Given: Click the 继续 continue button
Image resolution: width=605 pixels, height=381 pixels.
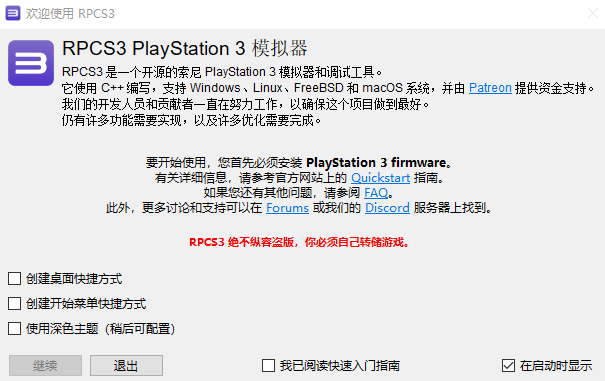Looking at the screenshot, I should point(46,365).
